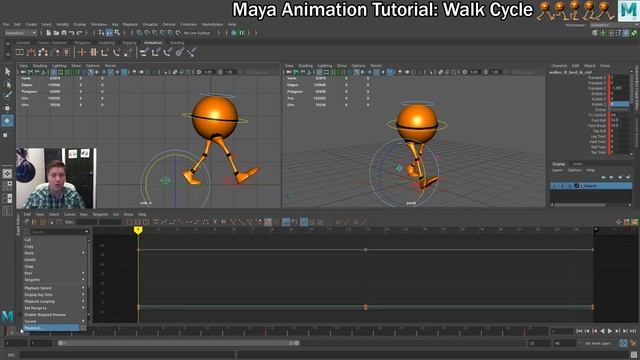
Task: Open Curves menu in Graph Editor
Action: point(69,214)
